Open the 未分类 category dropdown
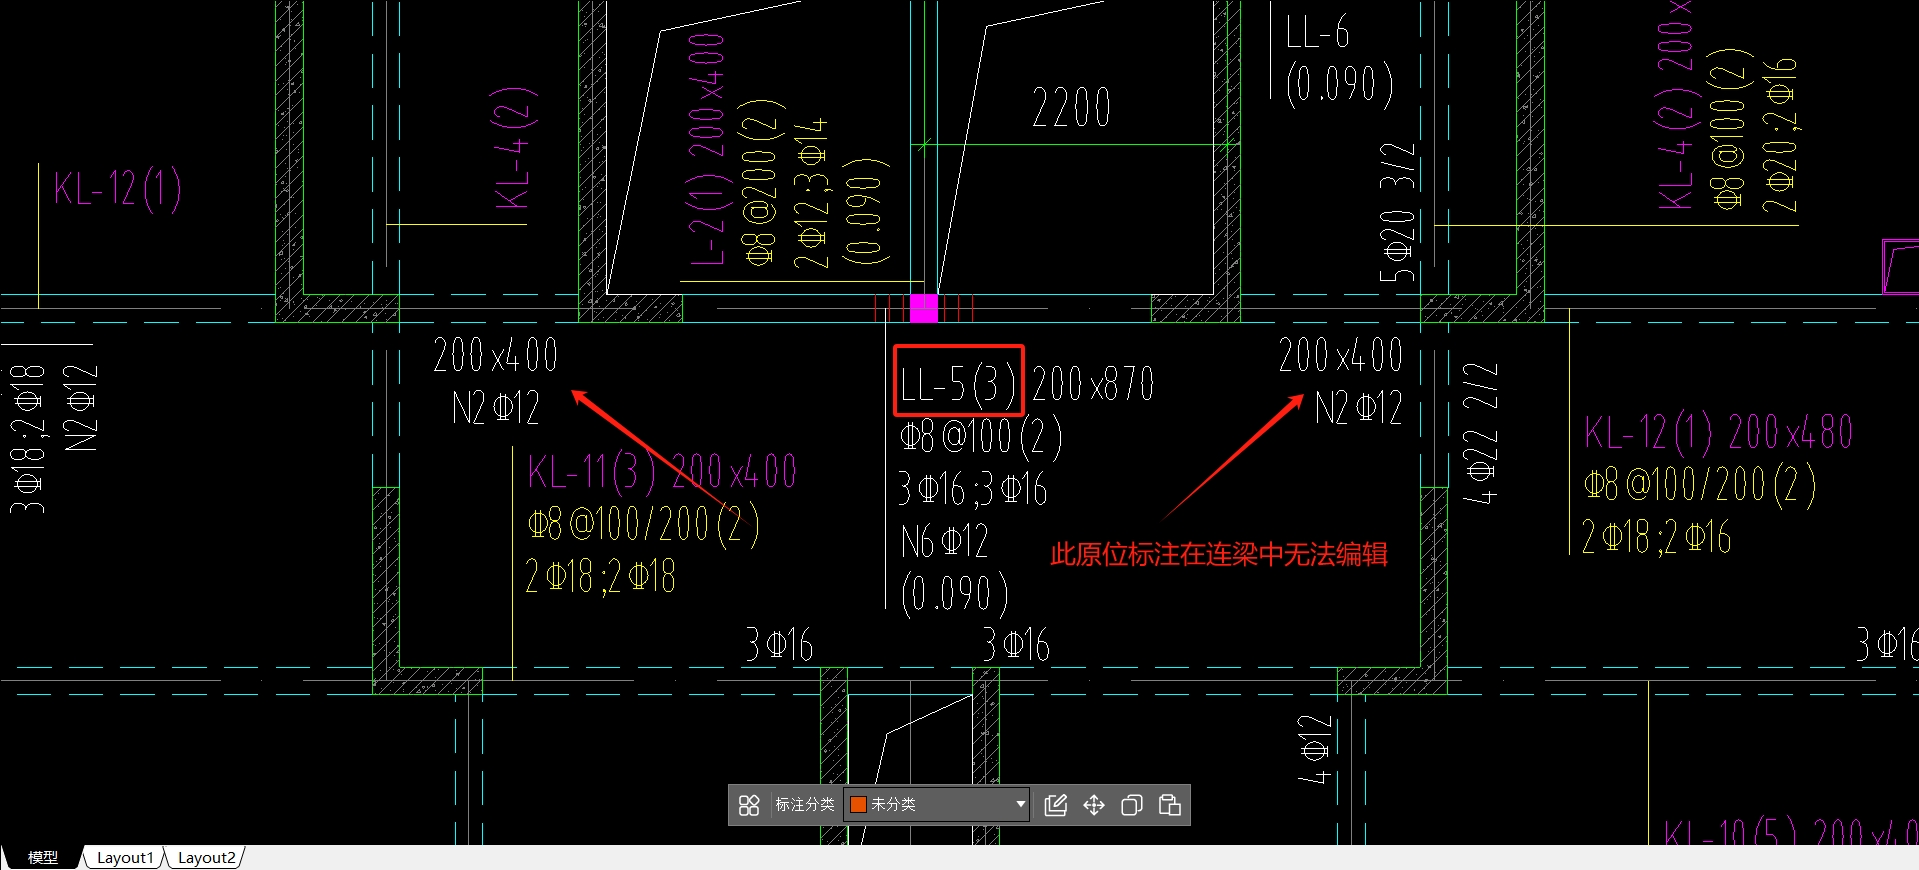This screenshot has width=1919, height=870. click(936, 805)
